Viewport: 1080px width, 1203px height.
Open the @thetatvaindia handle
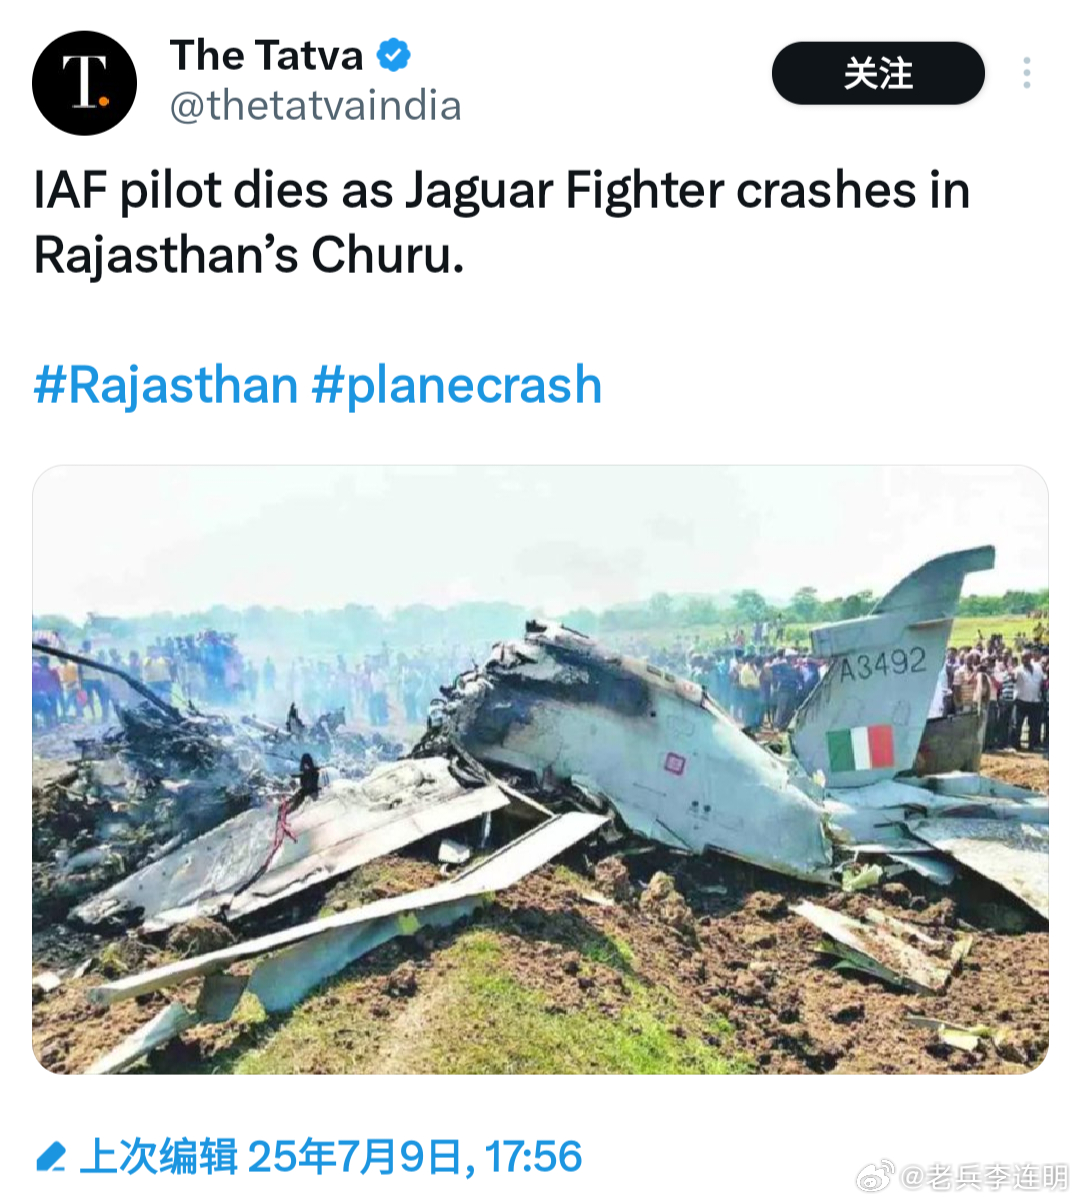click(x=315, y=106)
